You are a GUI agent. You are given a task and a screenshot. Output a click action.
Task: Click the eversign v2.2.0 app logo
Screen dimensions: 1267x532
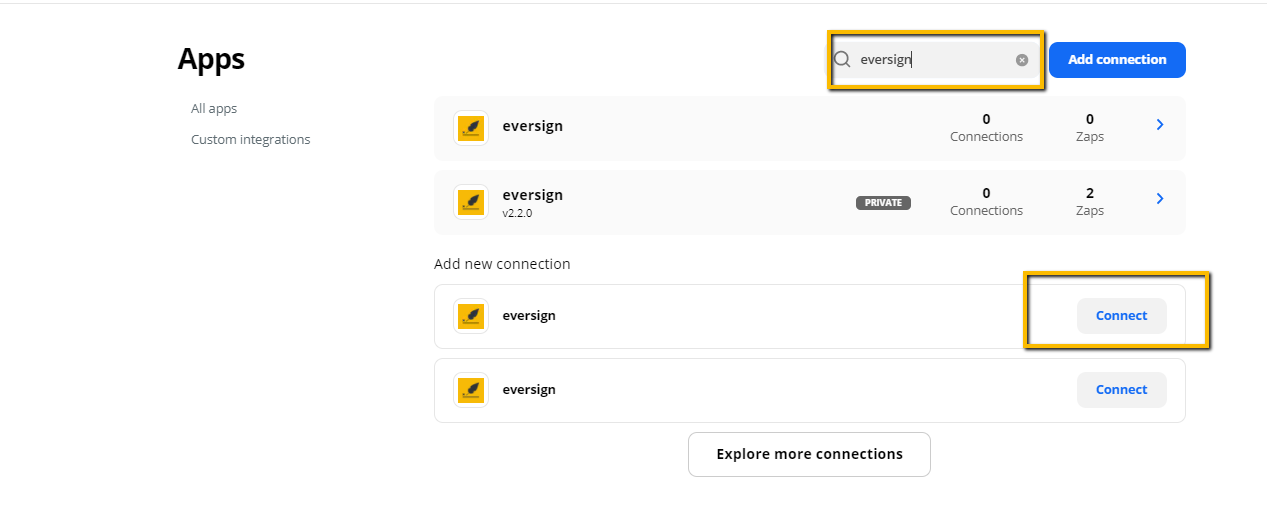point(471,202)
